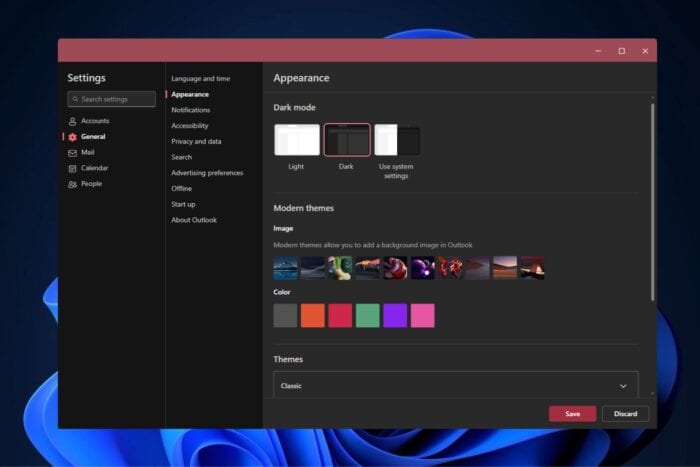Screen dimensions: 700x467
Task: Click the Calendar icon in sidebar
Action: [x=72, y=168]
